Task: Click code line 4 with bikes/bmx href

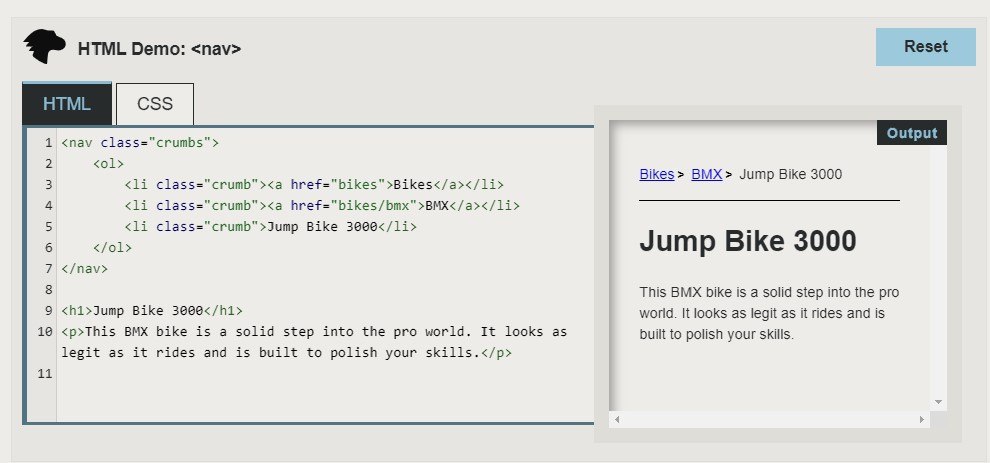Action: coord(322,205)
